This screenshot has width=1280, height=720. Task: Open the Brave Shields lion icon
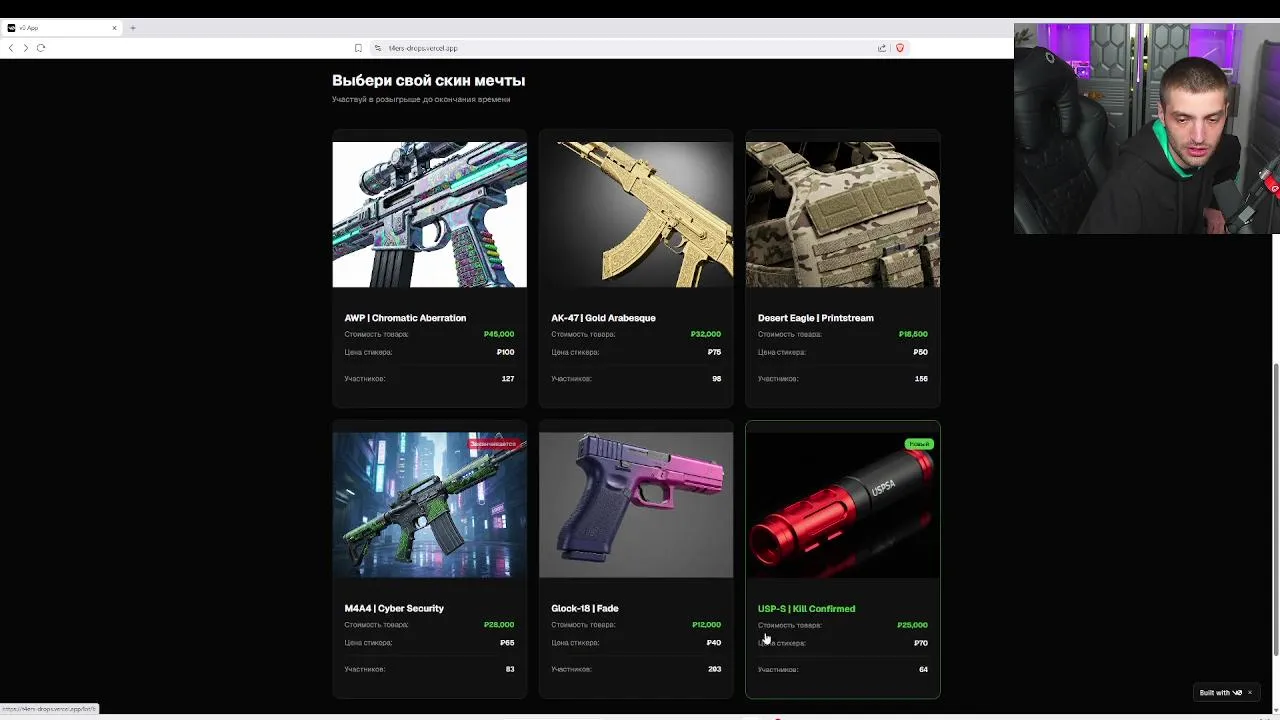[x=900, y=48]
